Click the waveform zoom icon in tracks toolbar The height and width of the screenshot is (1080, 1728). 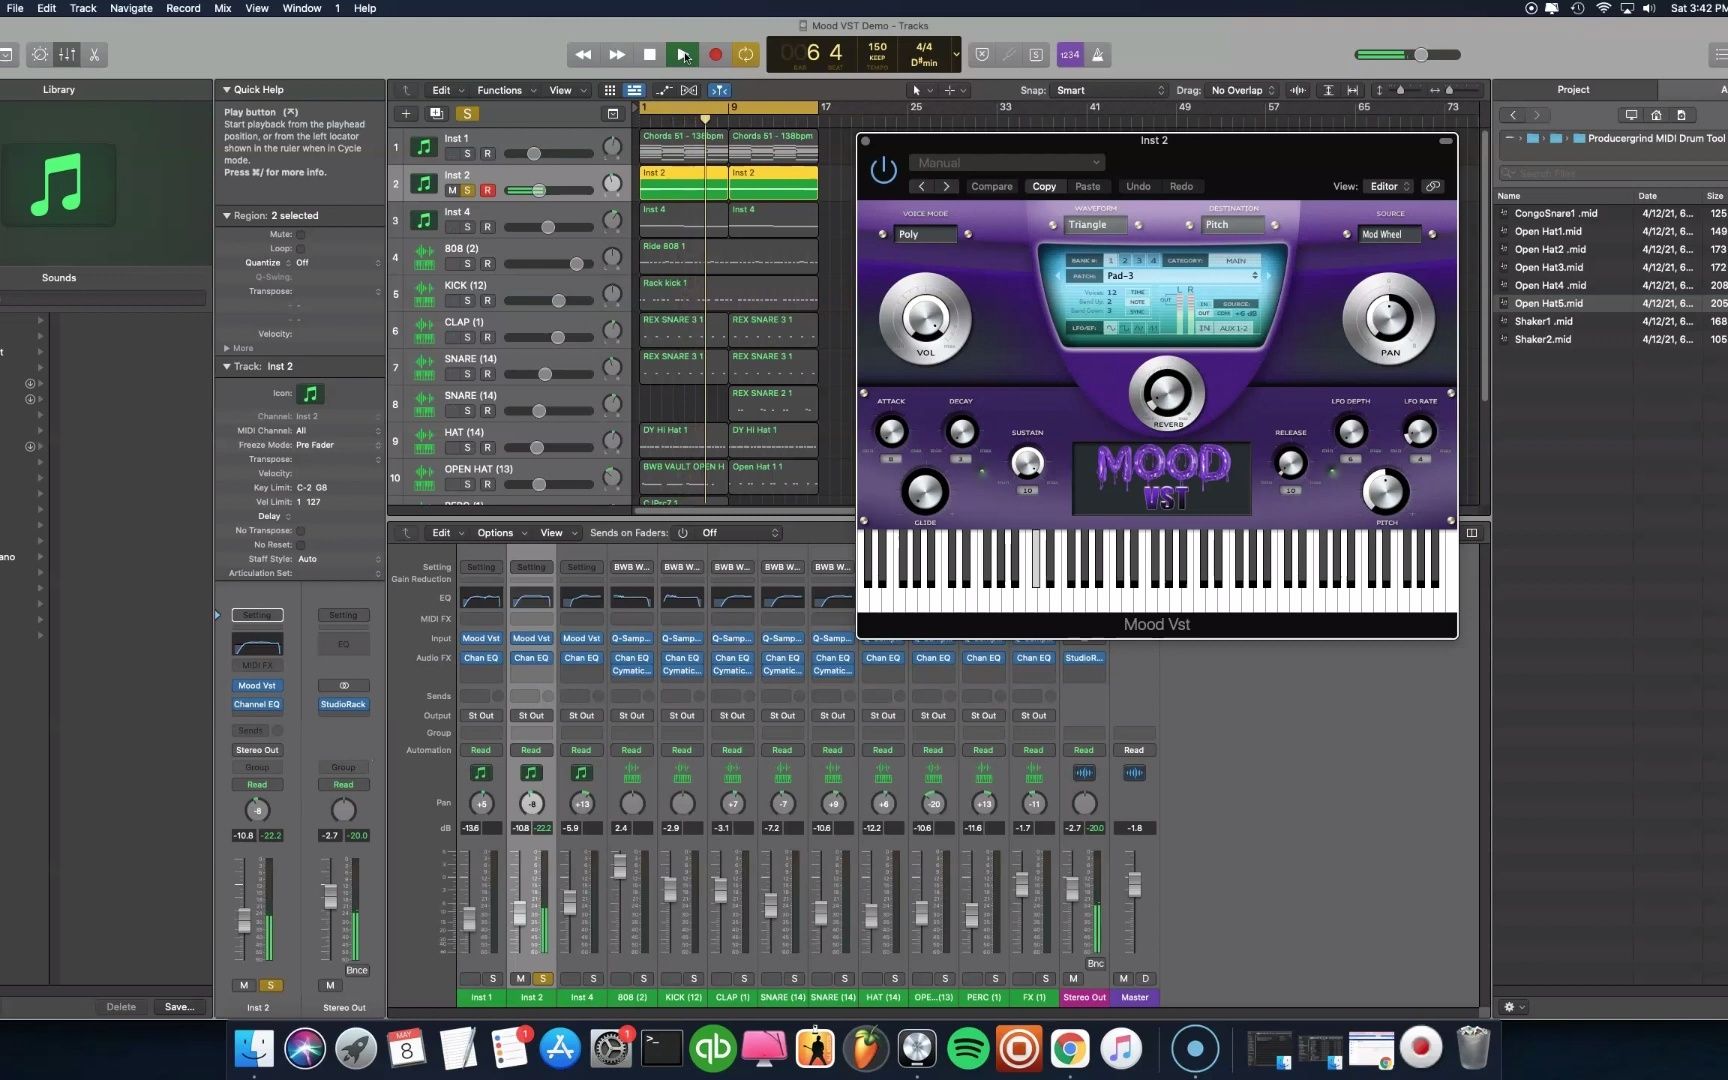(x=1298, y=91)
